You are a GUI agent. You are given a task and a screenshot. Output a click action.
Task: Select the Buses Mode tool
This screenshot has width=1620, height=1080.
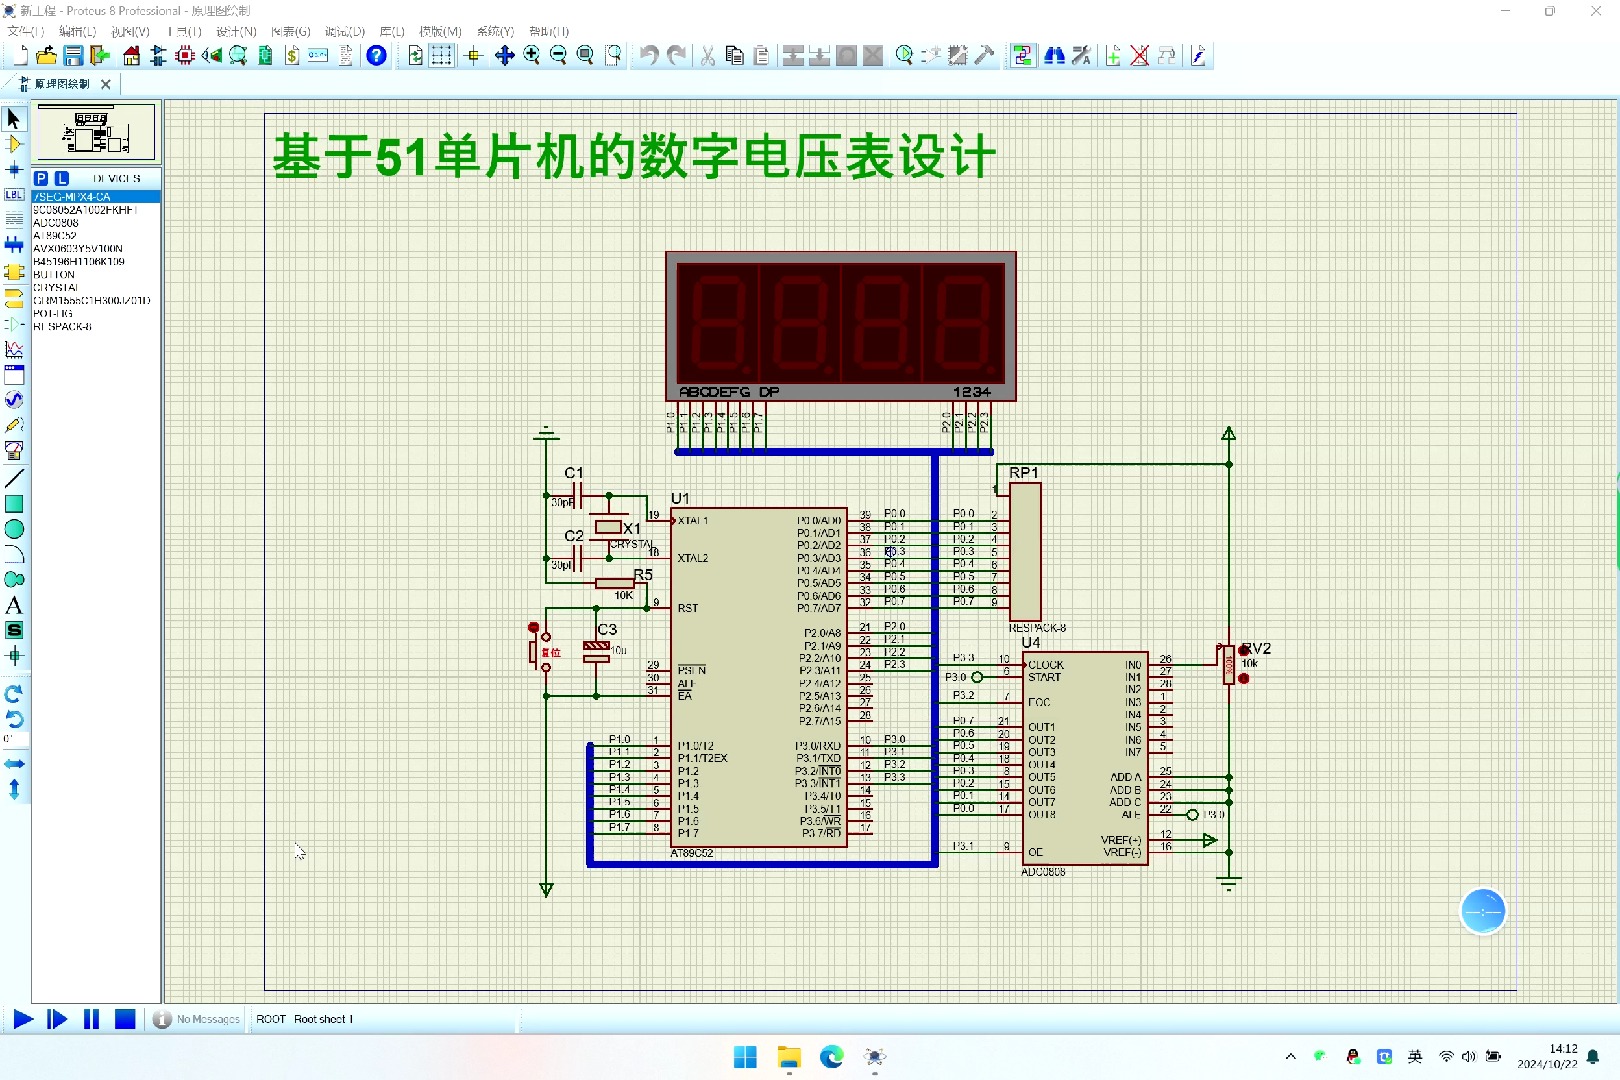point(14,245)
